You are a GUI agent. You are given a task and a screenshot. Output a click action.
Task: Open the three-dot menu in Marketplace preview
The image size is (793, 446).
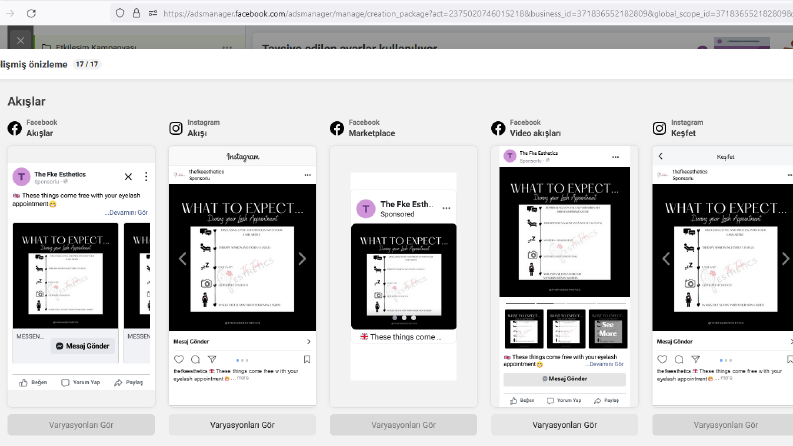446,208
